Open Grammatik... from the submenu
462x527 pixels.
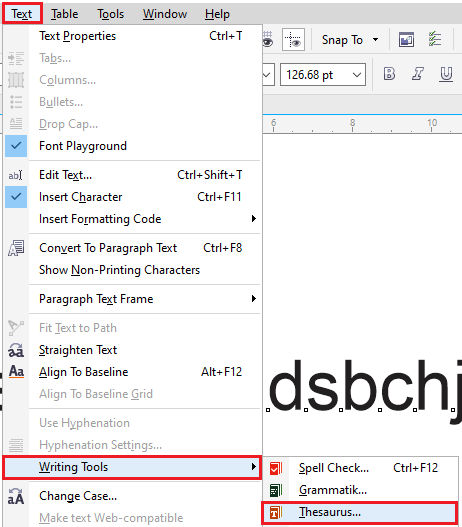point(360,490)
